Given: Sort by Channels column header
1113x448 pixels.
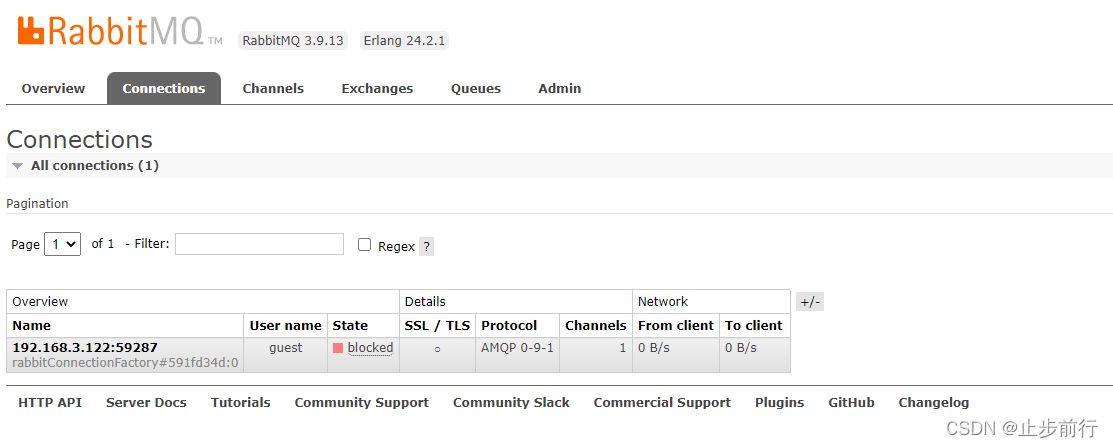Looking at the screenshot, I should click(x=596, y=326).
